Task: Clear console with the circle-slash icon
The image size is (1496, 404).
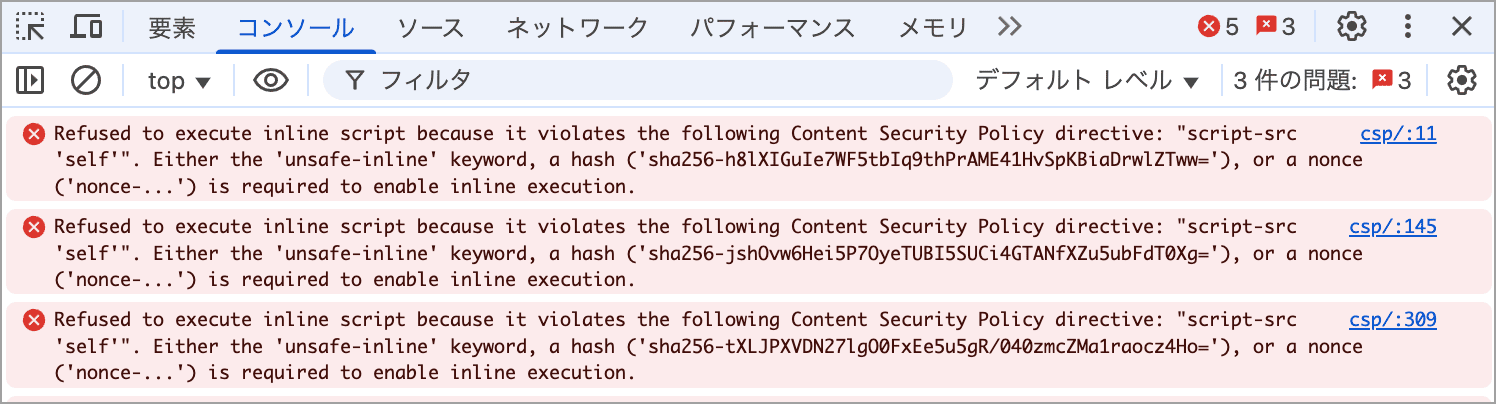Action: [x=86, y=80]
